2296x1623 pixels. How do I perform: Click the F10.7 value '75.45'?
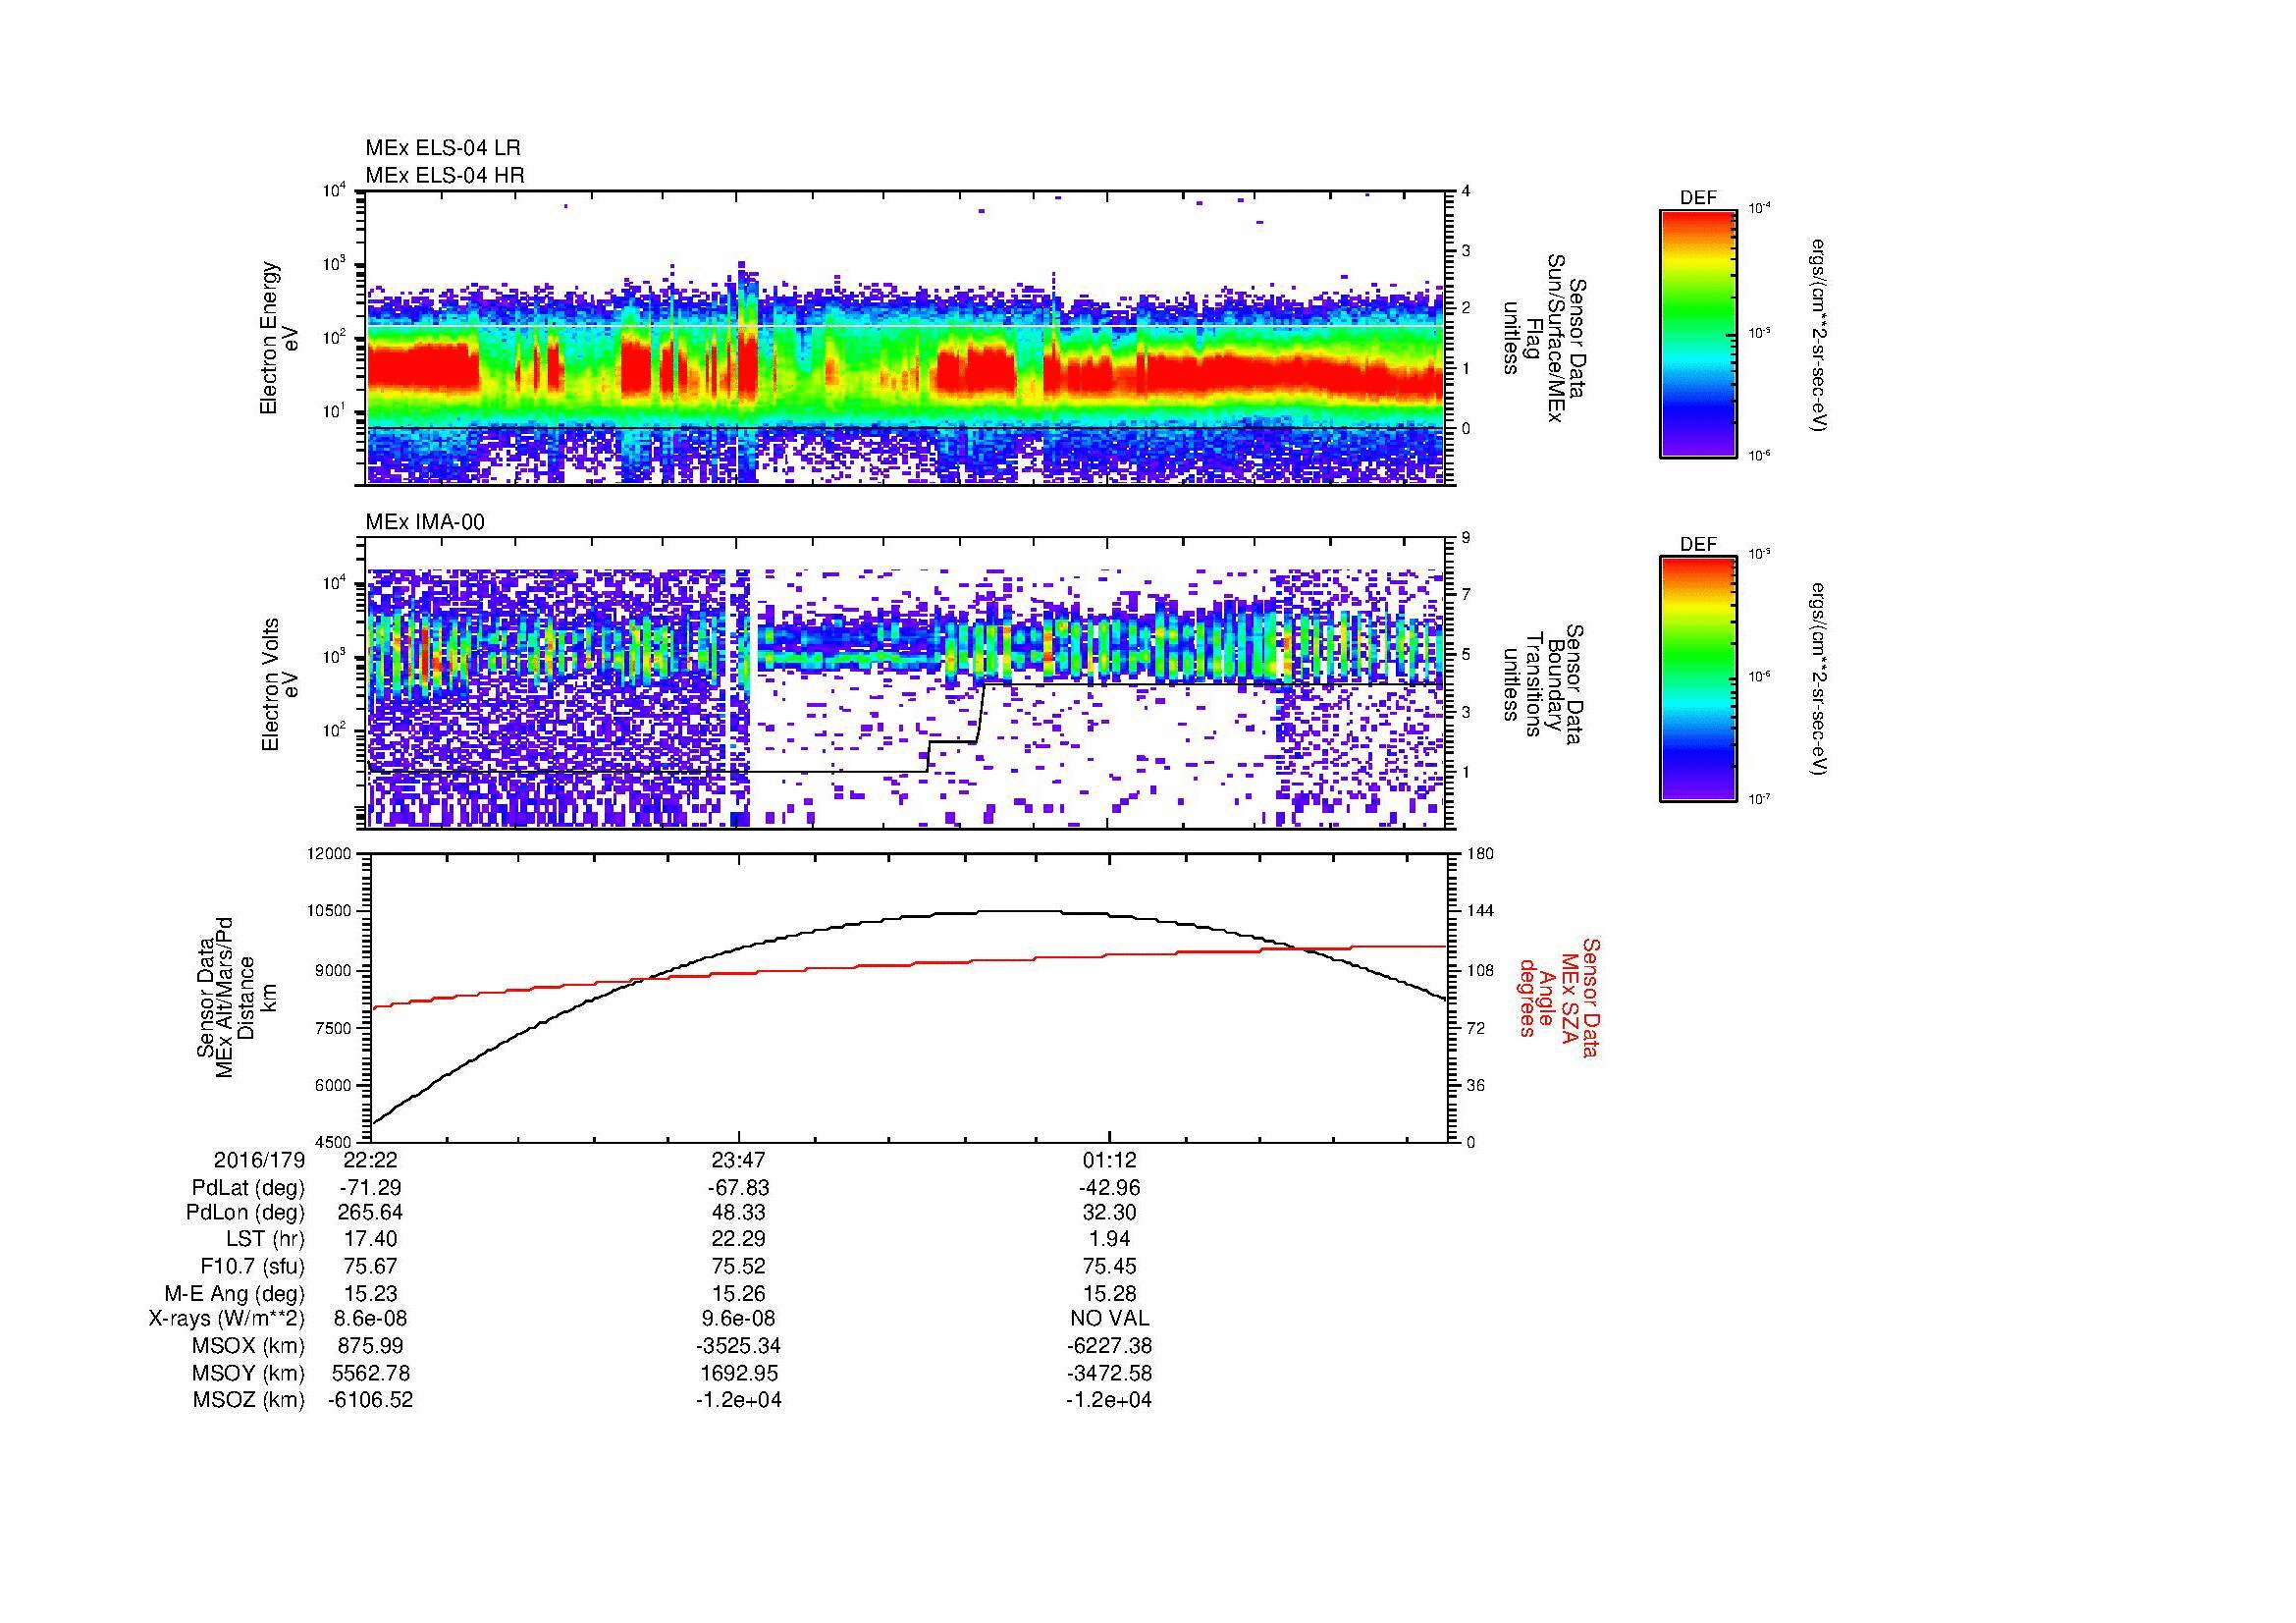tap(1109, 1266)
